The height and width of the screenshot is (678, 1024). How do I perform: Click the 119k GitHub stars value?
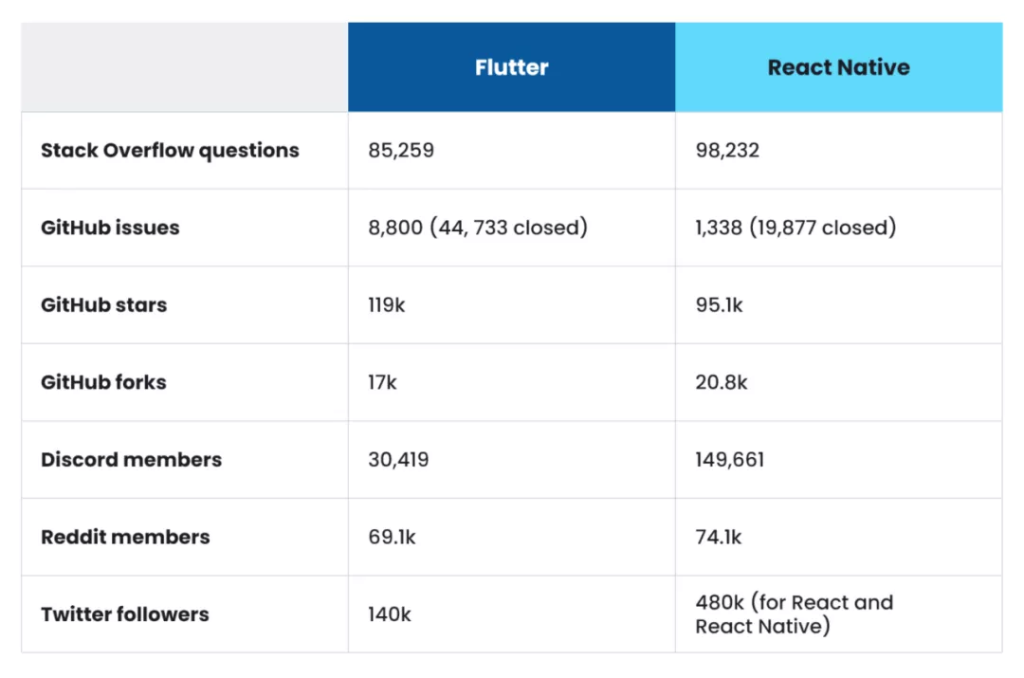387,305
